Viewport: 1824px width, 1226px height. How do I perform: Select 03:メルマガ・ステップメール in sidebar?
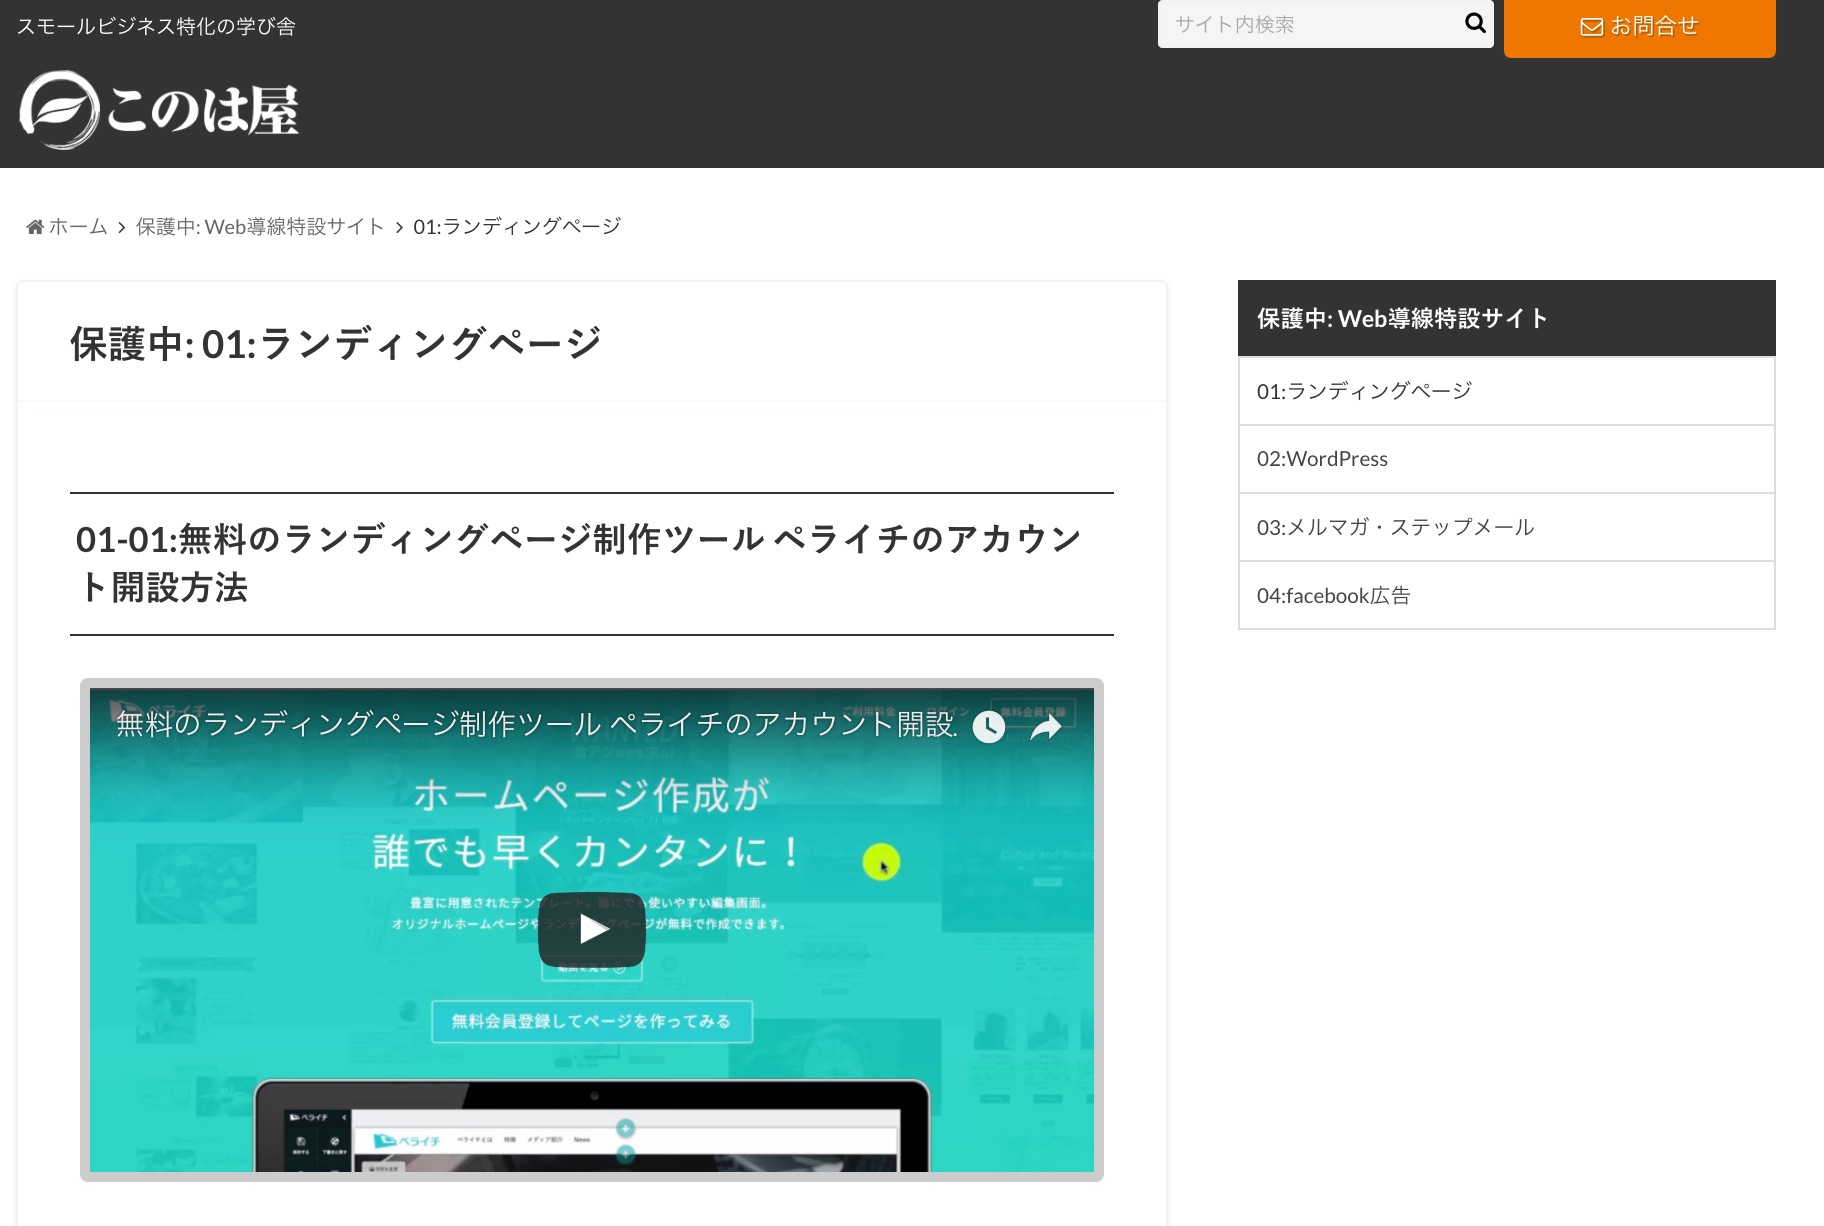click(1506, 527)
